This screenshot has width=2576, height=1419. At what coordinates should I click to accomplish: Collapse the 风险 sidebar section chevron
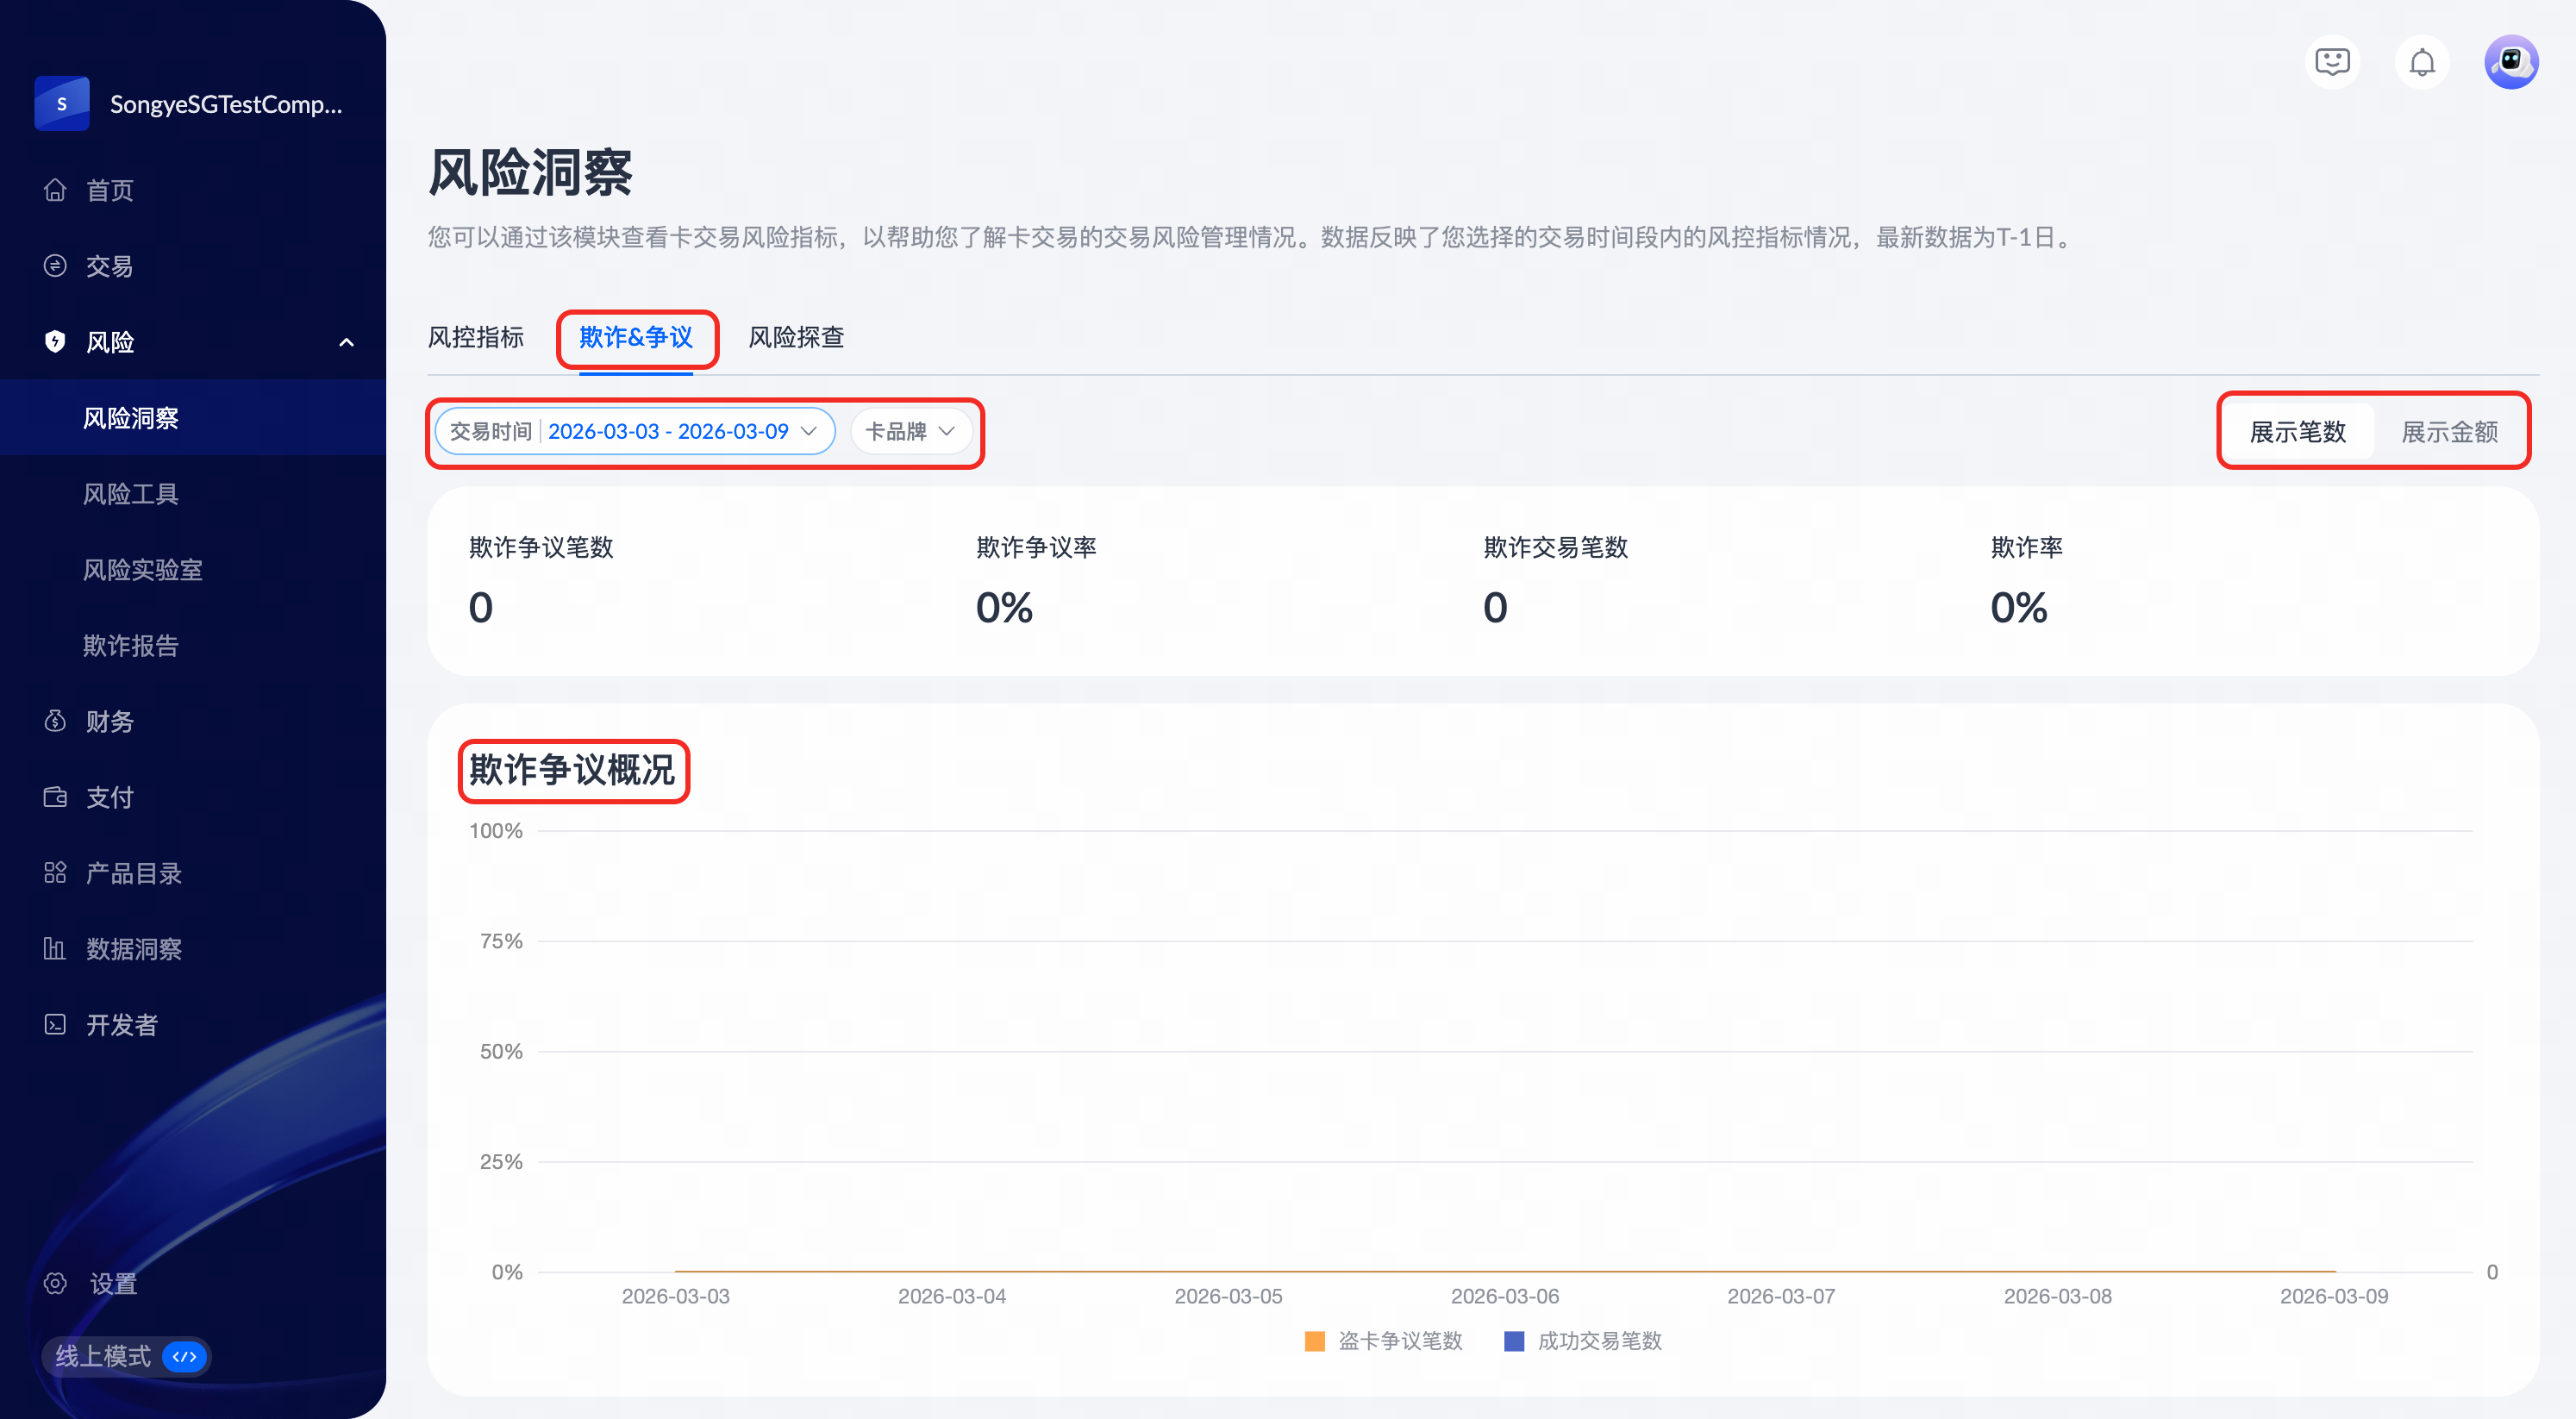pos(346,342)
